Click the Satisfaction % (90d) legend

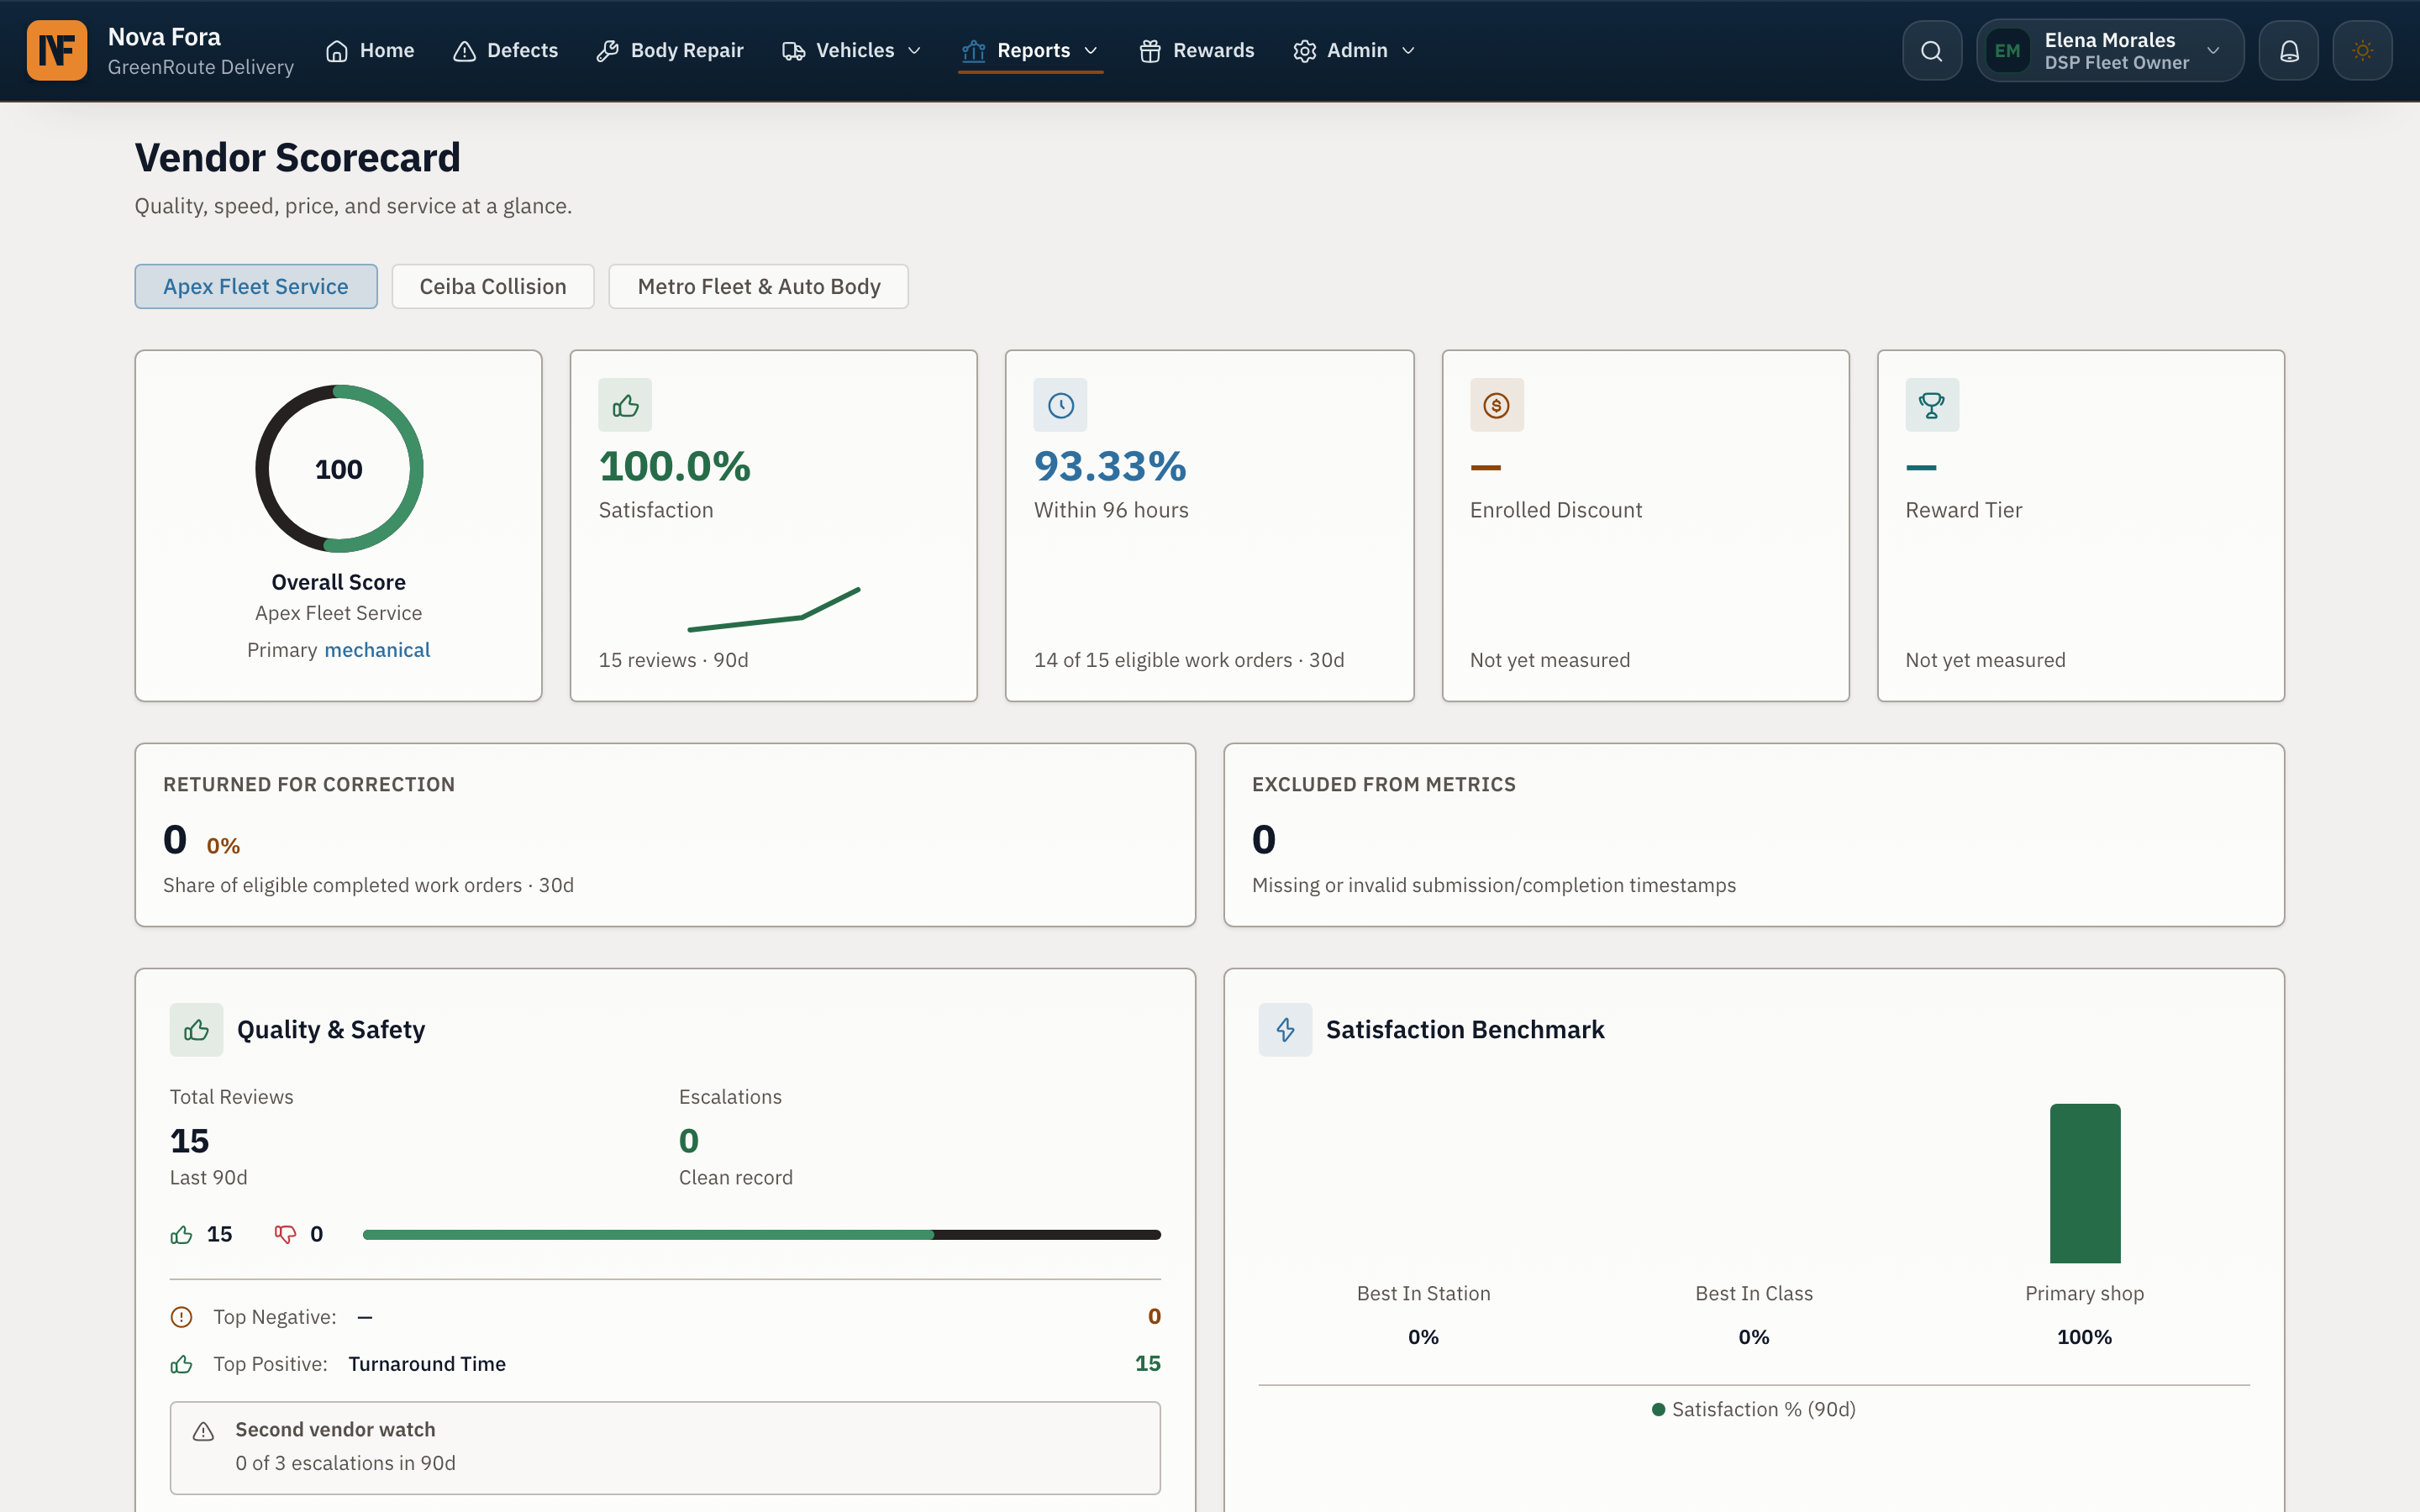coord(1753,1409)
